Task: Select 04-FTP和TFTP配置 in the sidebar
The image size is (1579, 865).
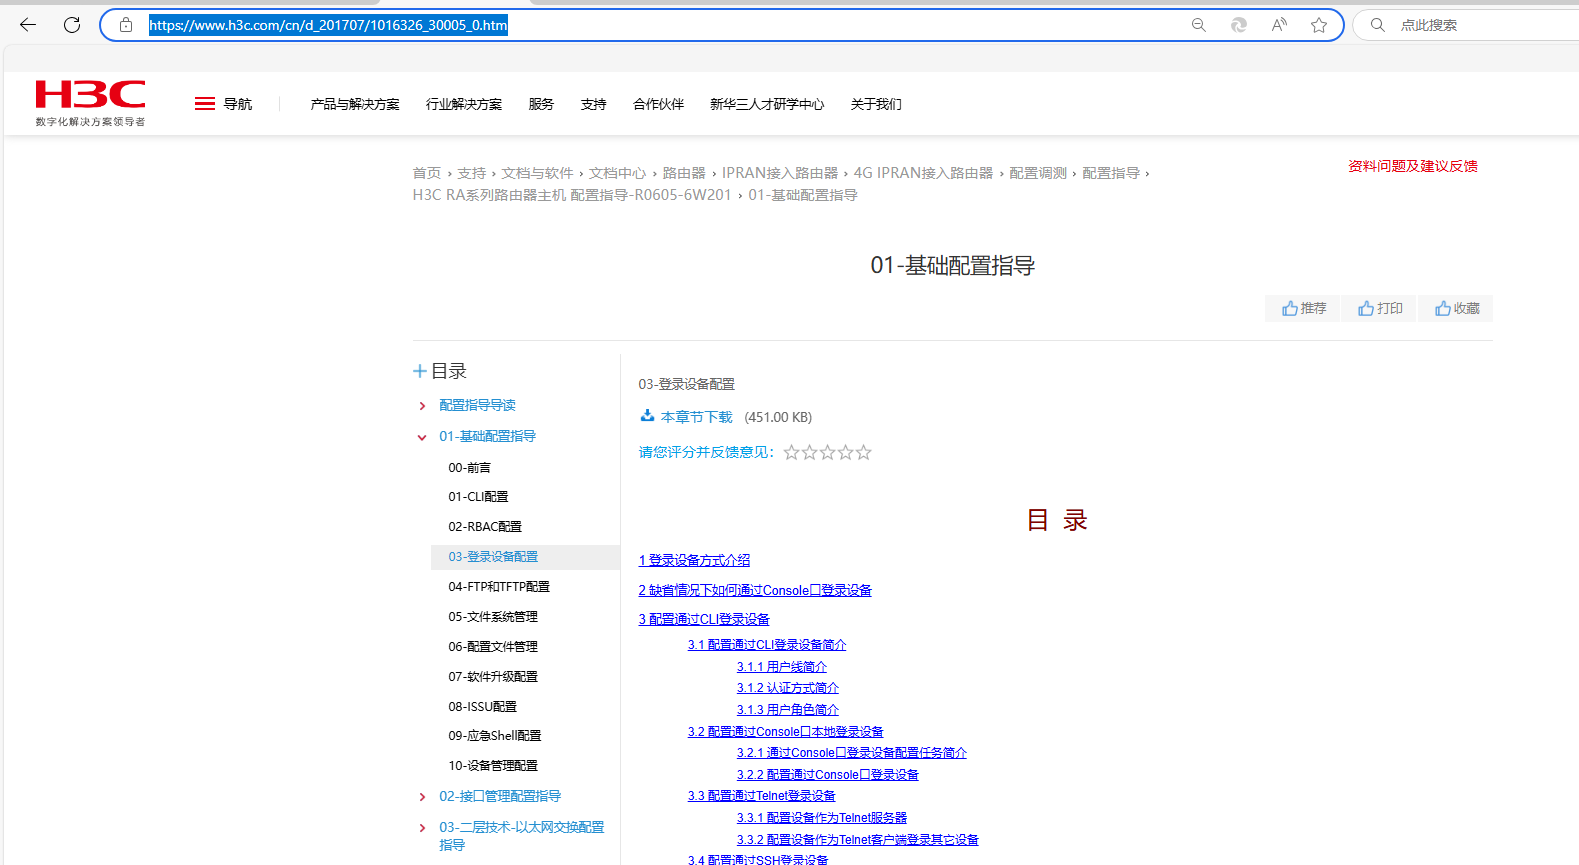Action: click(499, 587)
